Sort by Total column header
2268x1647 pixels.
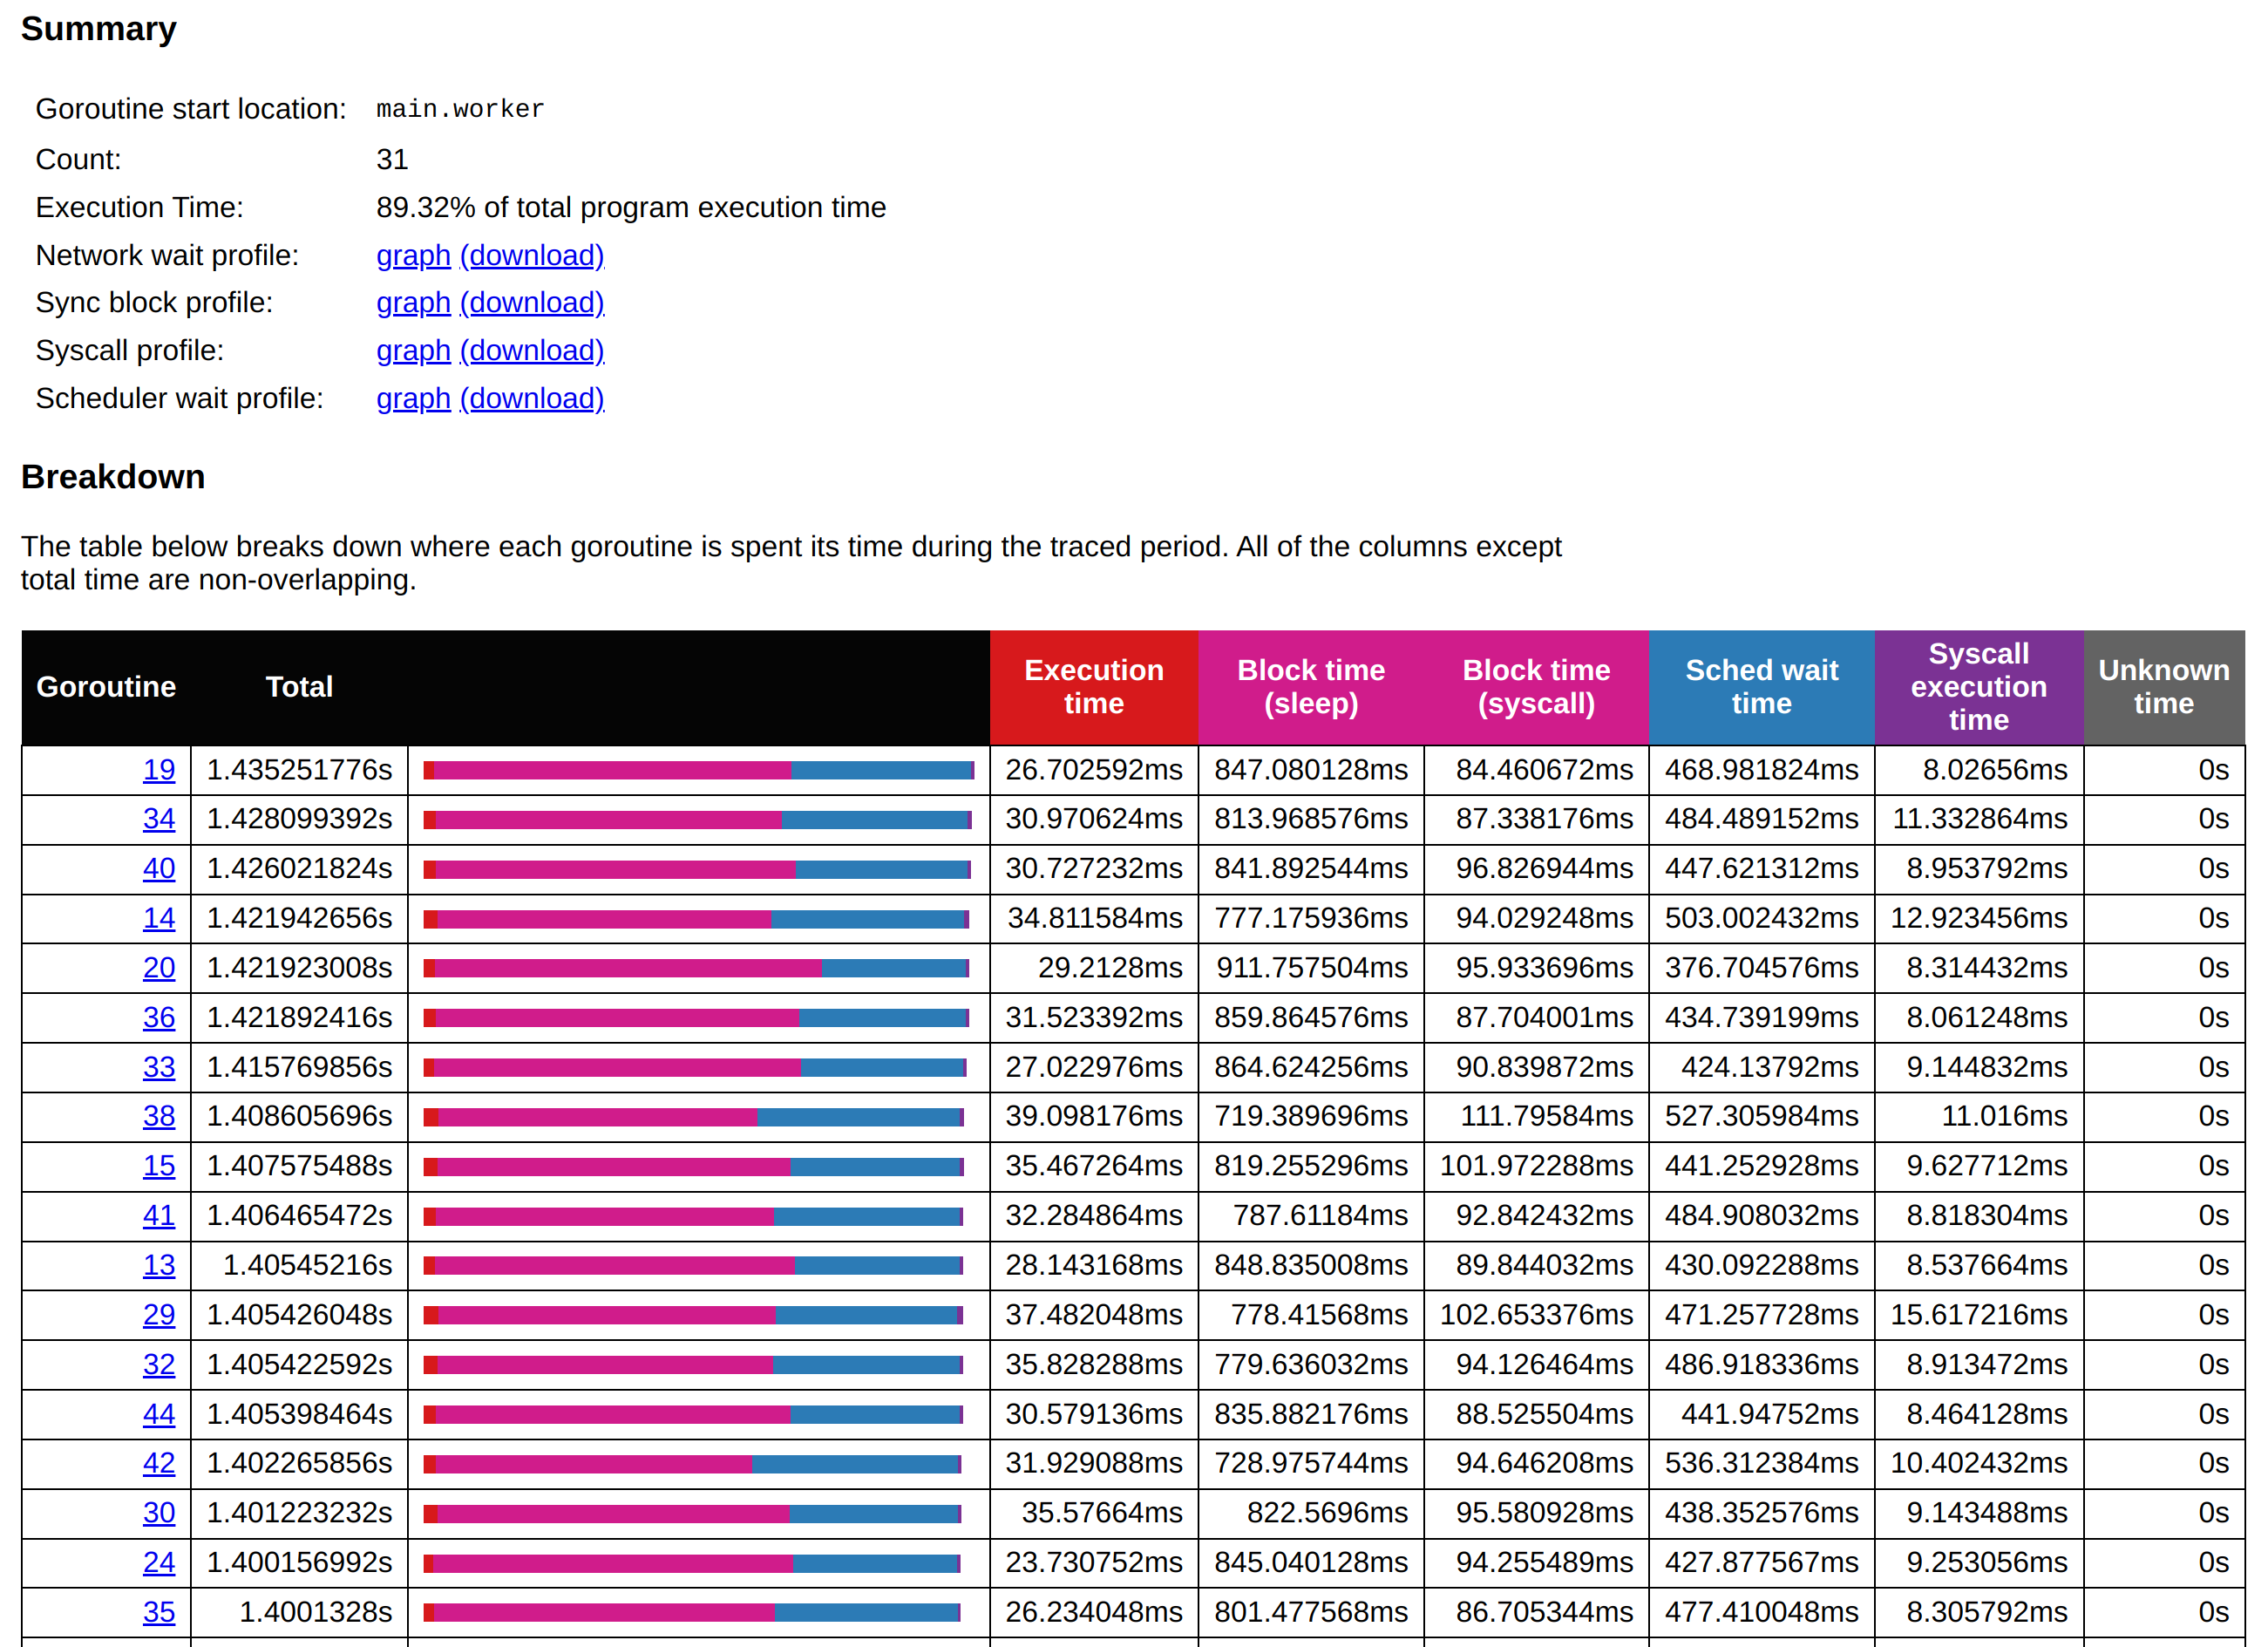pos(298,687)
